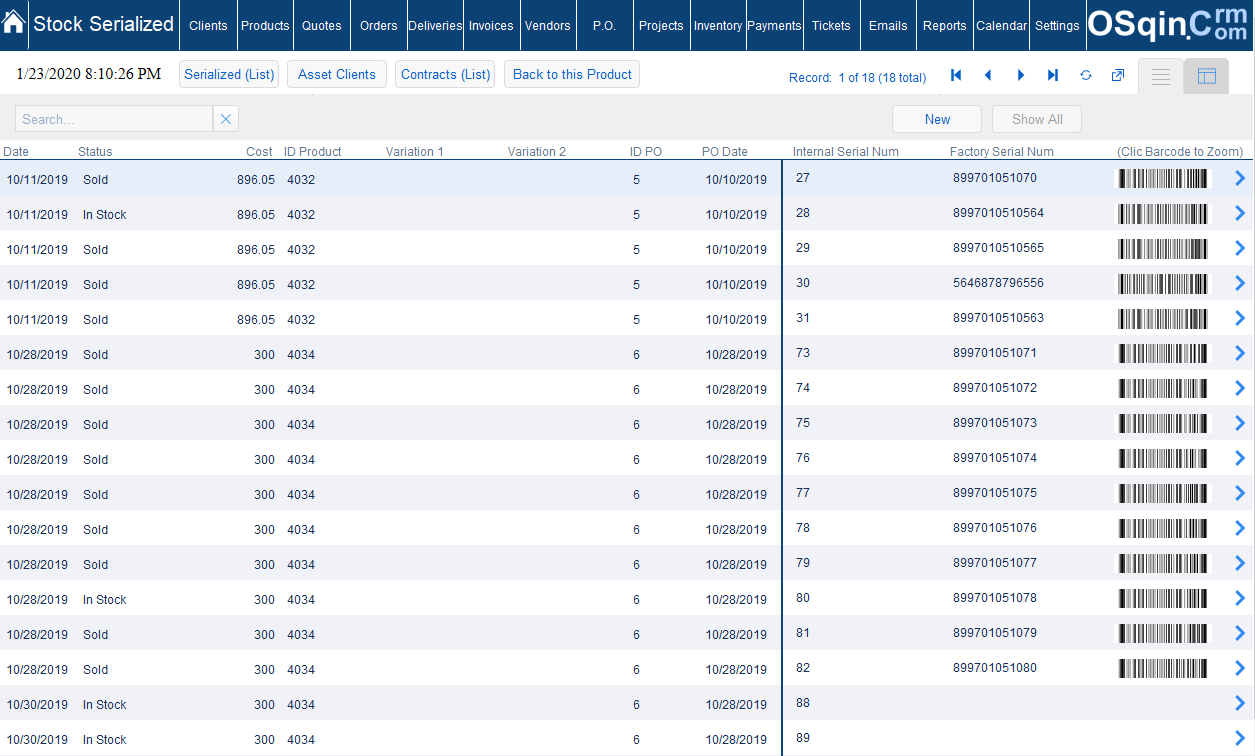
Task: Open the Orders menu
Action: tap(378, 25)
